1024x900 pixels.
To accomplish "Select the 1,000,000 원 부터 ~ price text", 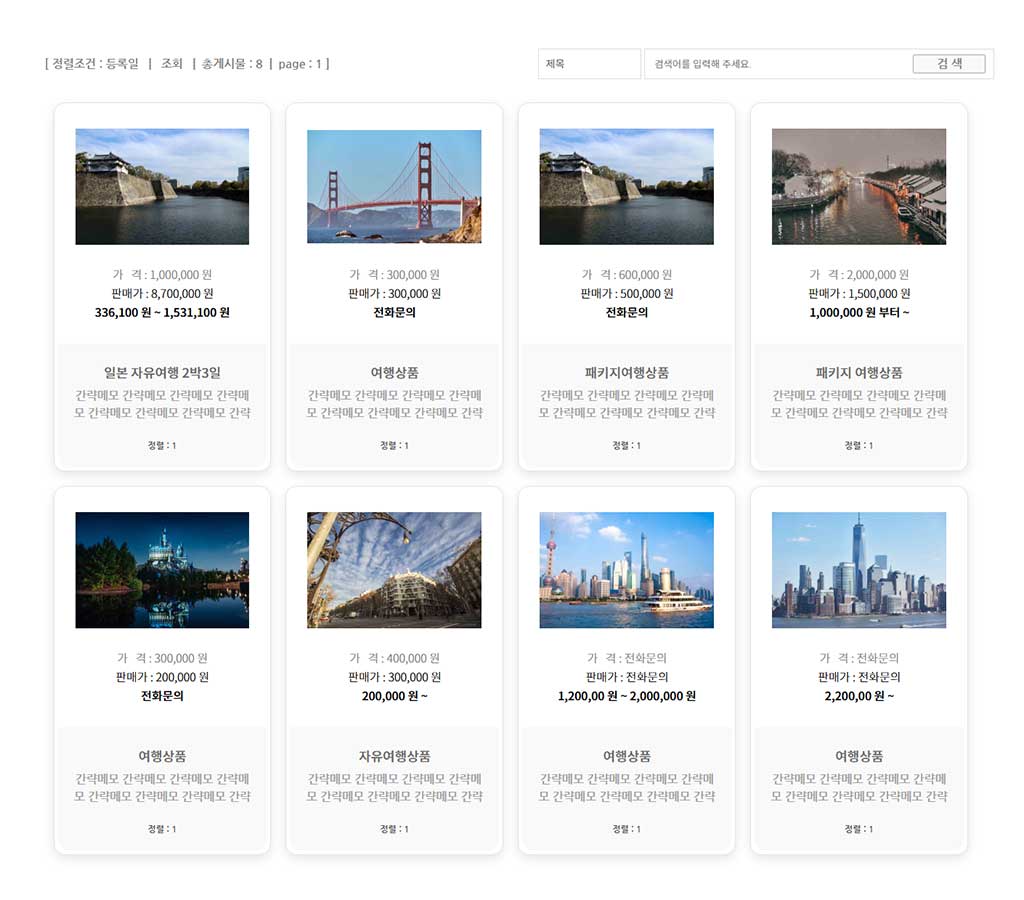I will click(859, 312).
